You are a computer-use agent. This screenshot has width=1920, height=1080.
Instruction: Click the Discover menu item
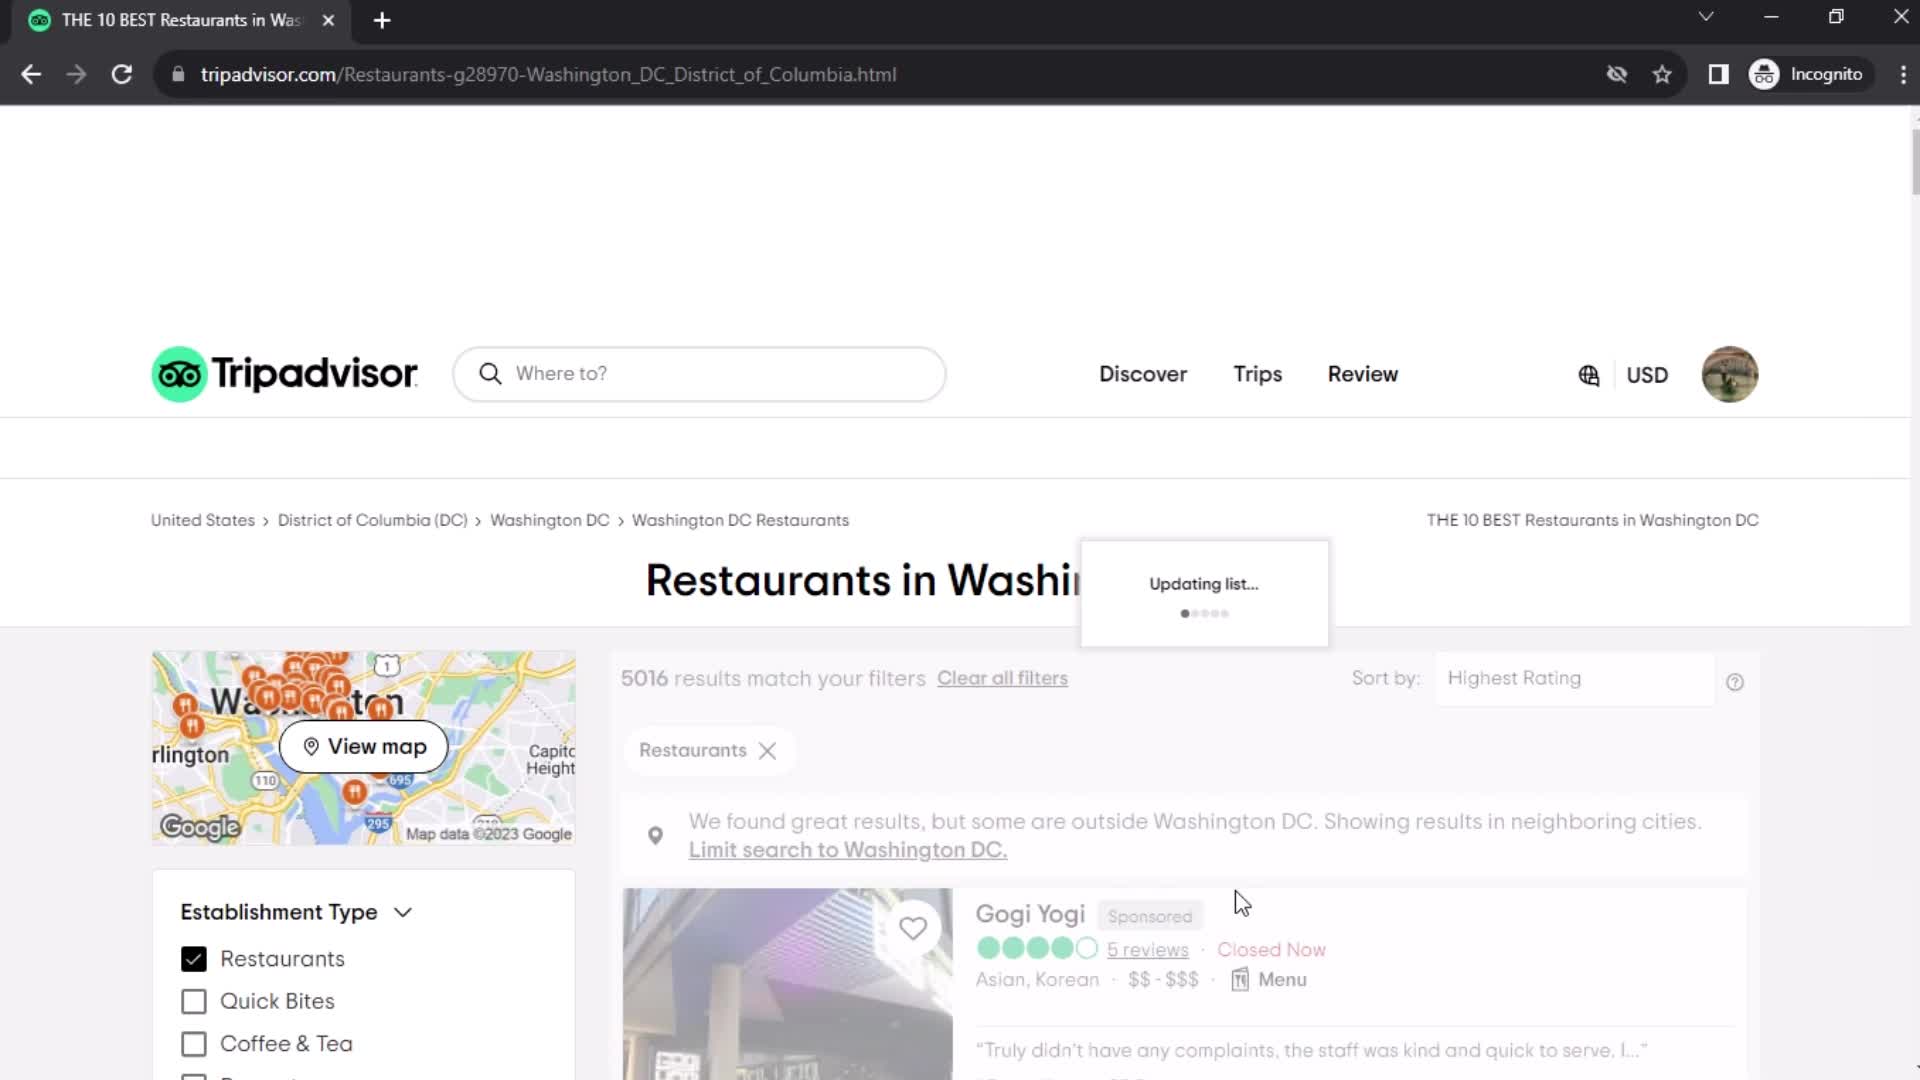[x=1142, y=373]
